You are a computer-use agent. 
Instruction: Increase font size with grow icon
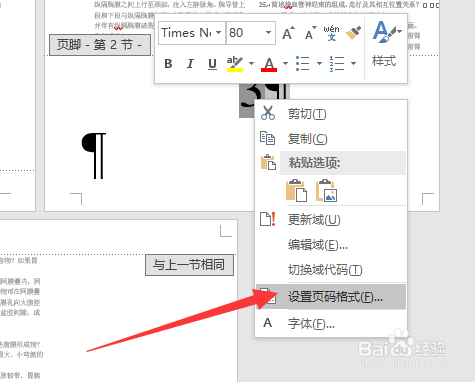288,33
